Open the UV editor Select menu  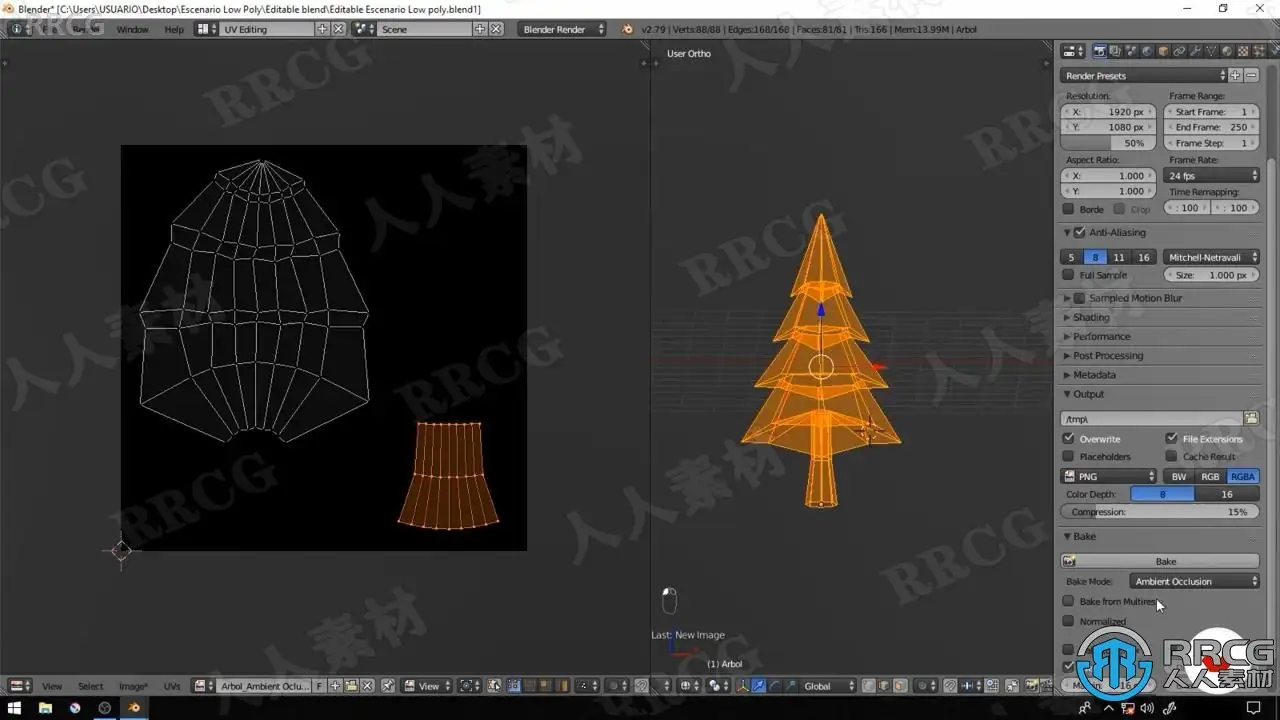tap(90, 686)
